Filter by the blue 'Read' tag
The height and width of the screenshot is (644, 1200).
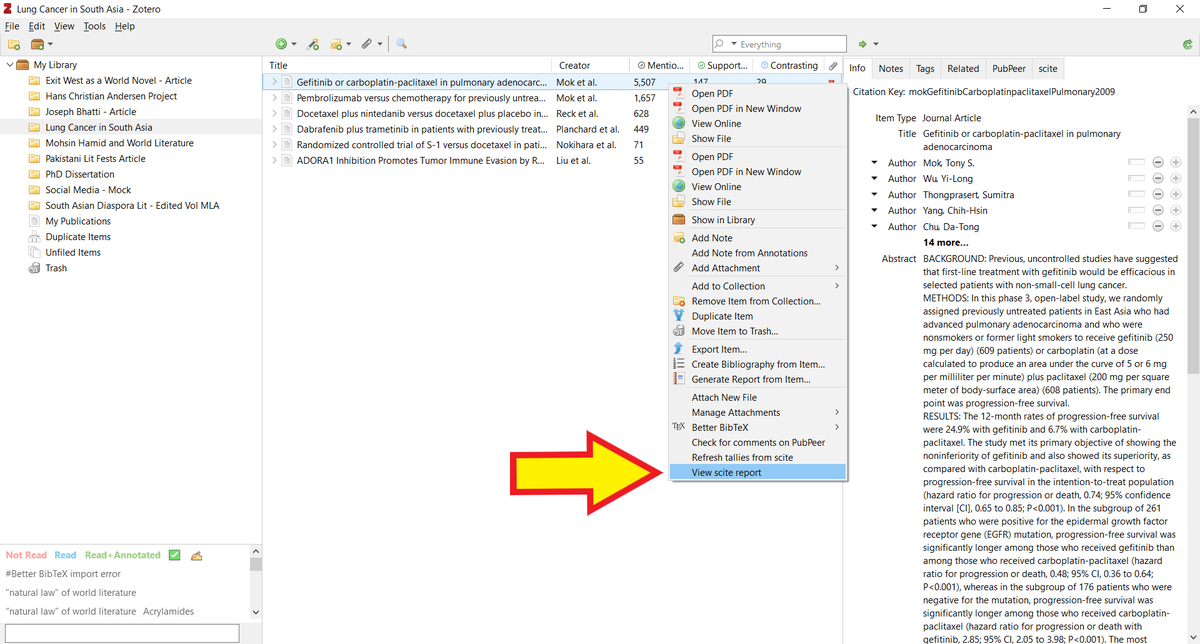[65, 555]
